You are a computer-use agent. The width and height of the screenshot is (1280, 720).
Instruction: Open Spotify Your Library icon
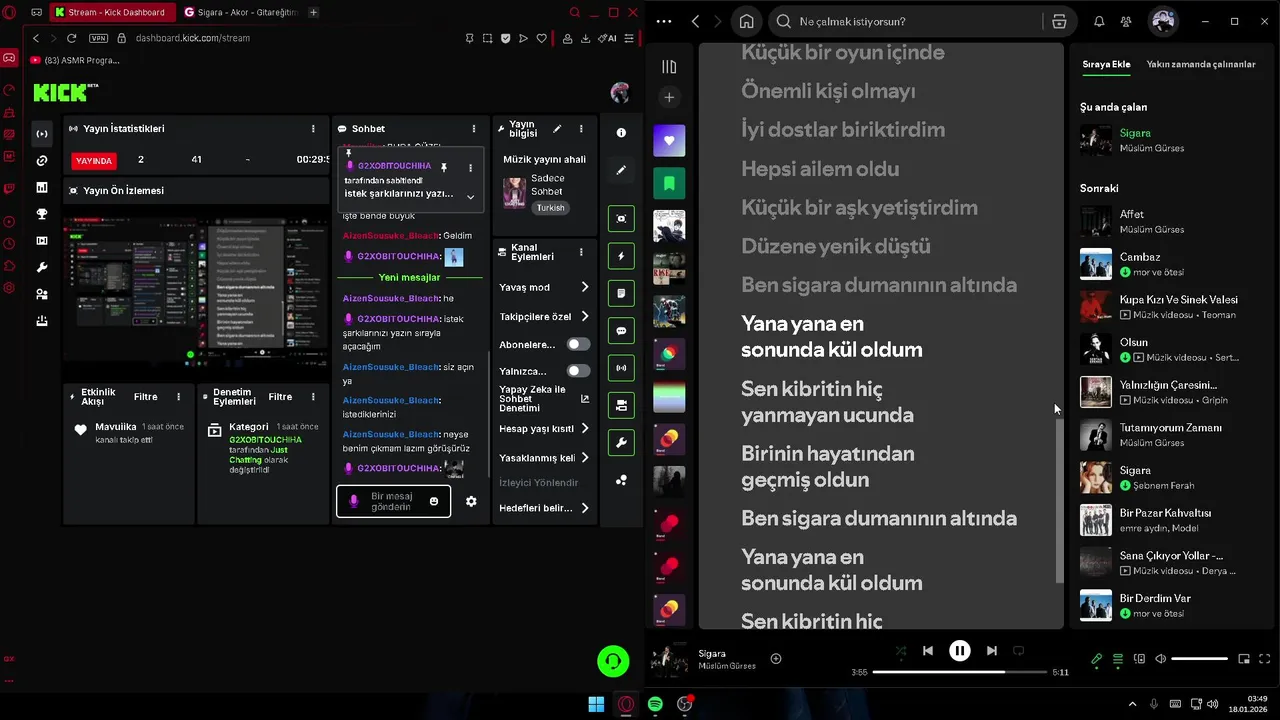tap(669, 67)
